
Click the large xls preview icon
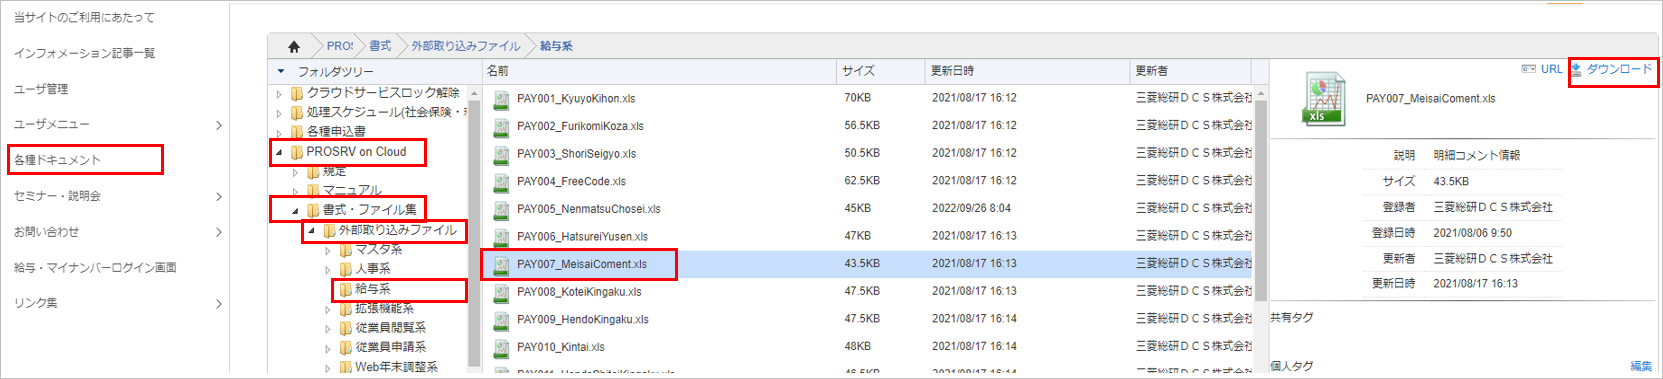click(x=1324, y=99)
